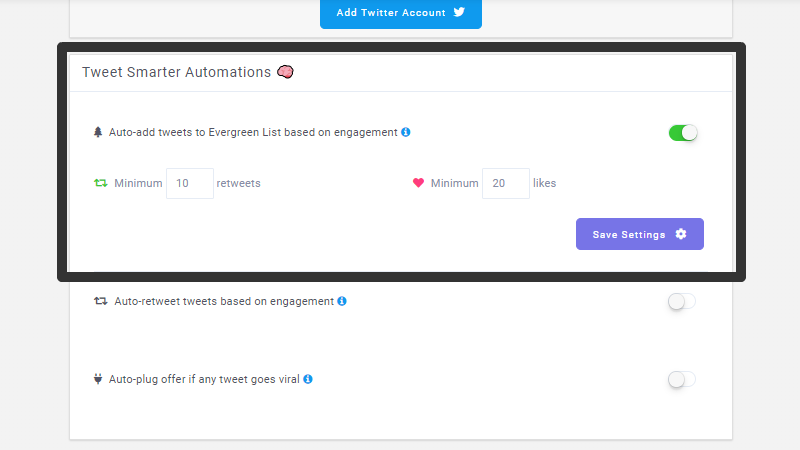Click the Evergreen tree icon

click(98, 132)
